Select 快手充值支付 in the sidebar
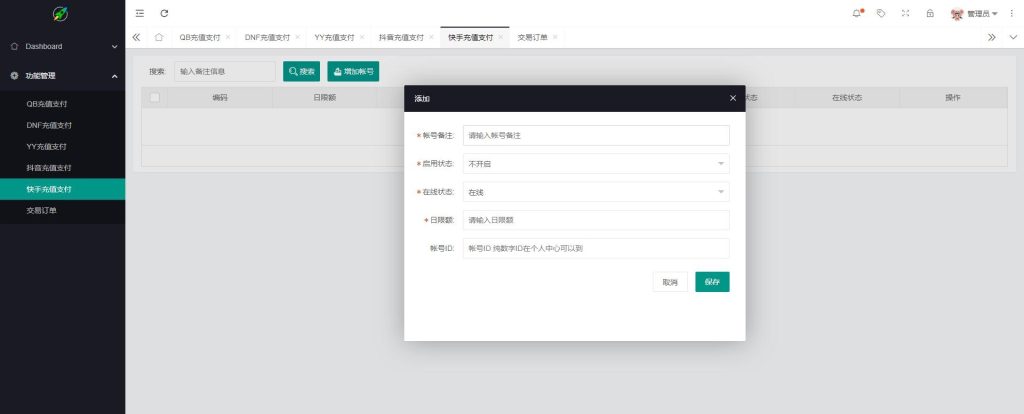Viewport: 1024px width, 414px height. pyautogui.click(x=63, y=189)
